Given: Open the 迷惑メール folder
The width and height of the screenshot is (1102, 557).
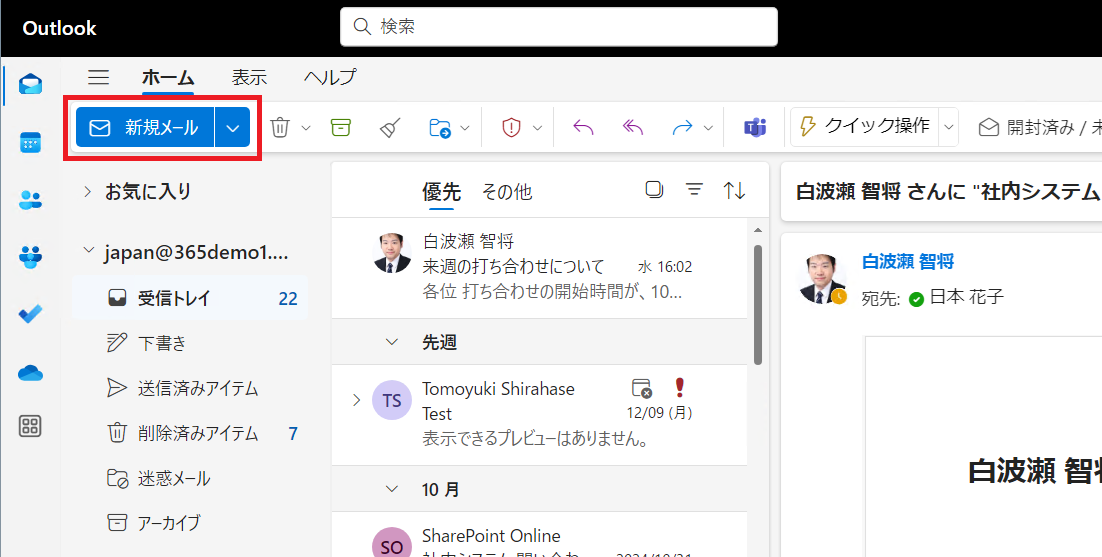Looking at the screenshot, I should [x=190, y=478].
